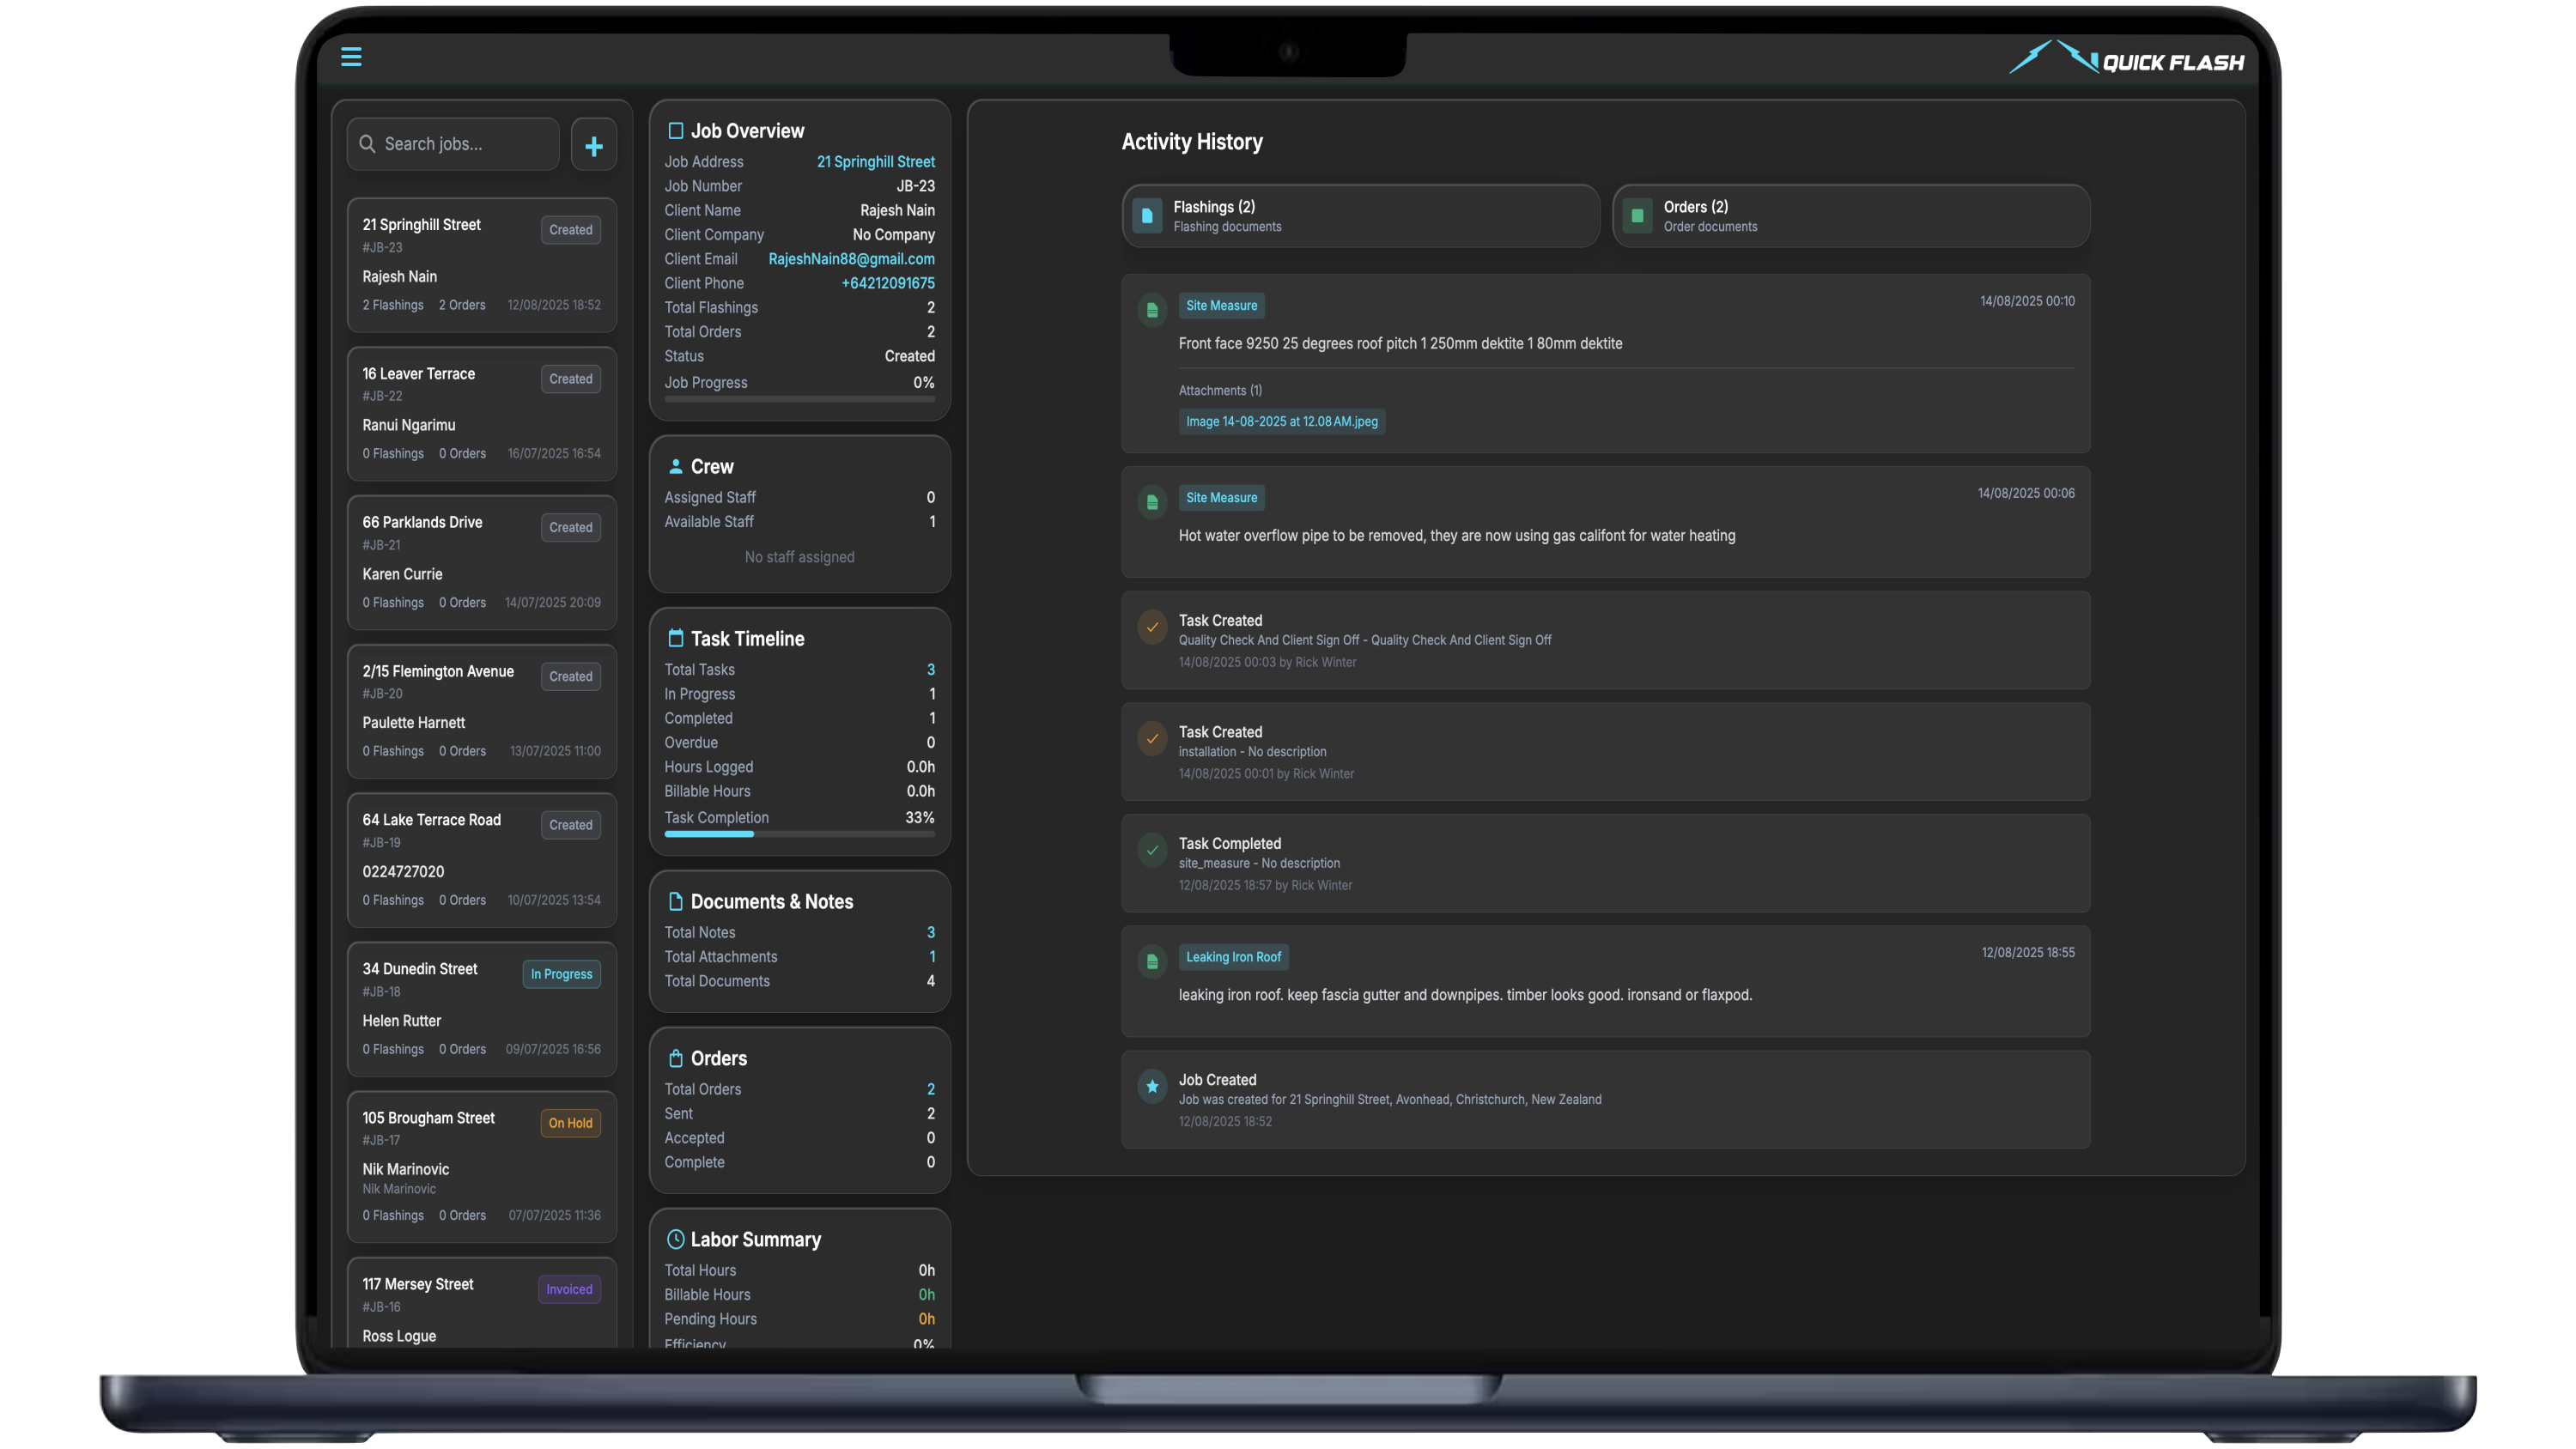Select the 105 Brougham Street job card
This screenshot has height=1449, width=2576.
click(481, 1165)
